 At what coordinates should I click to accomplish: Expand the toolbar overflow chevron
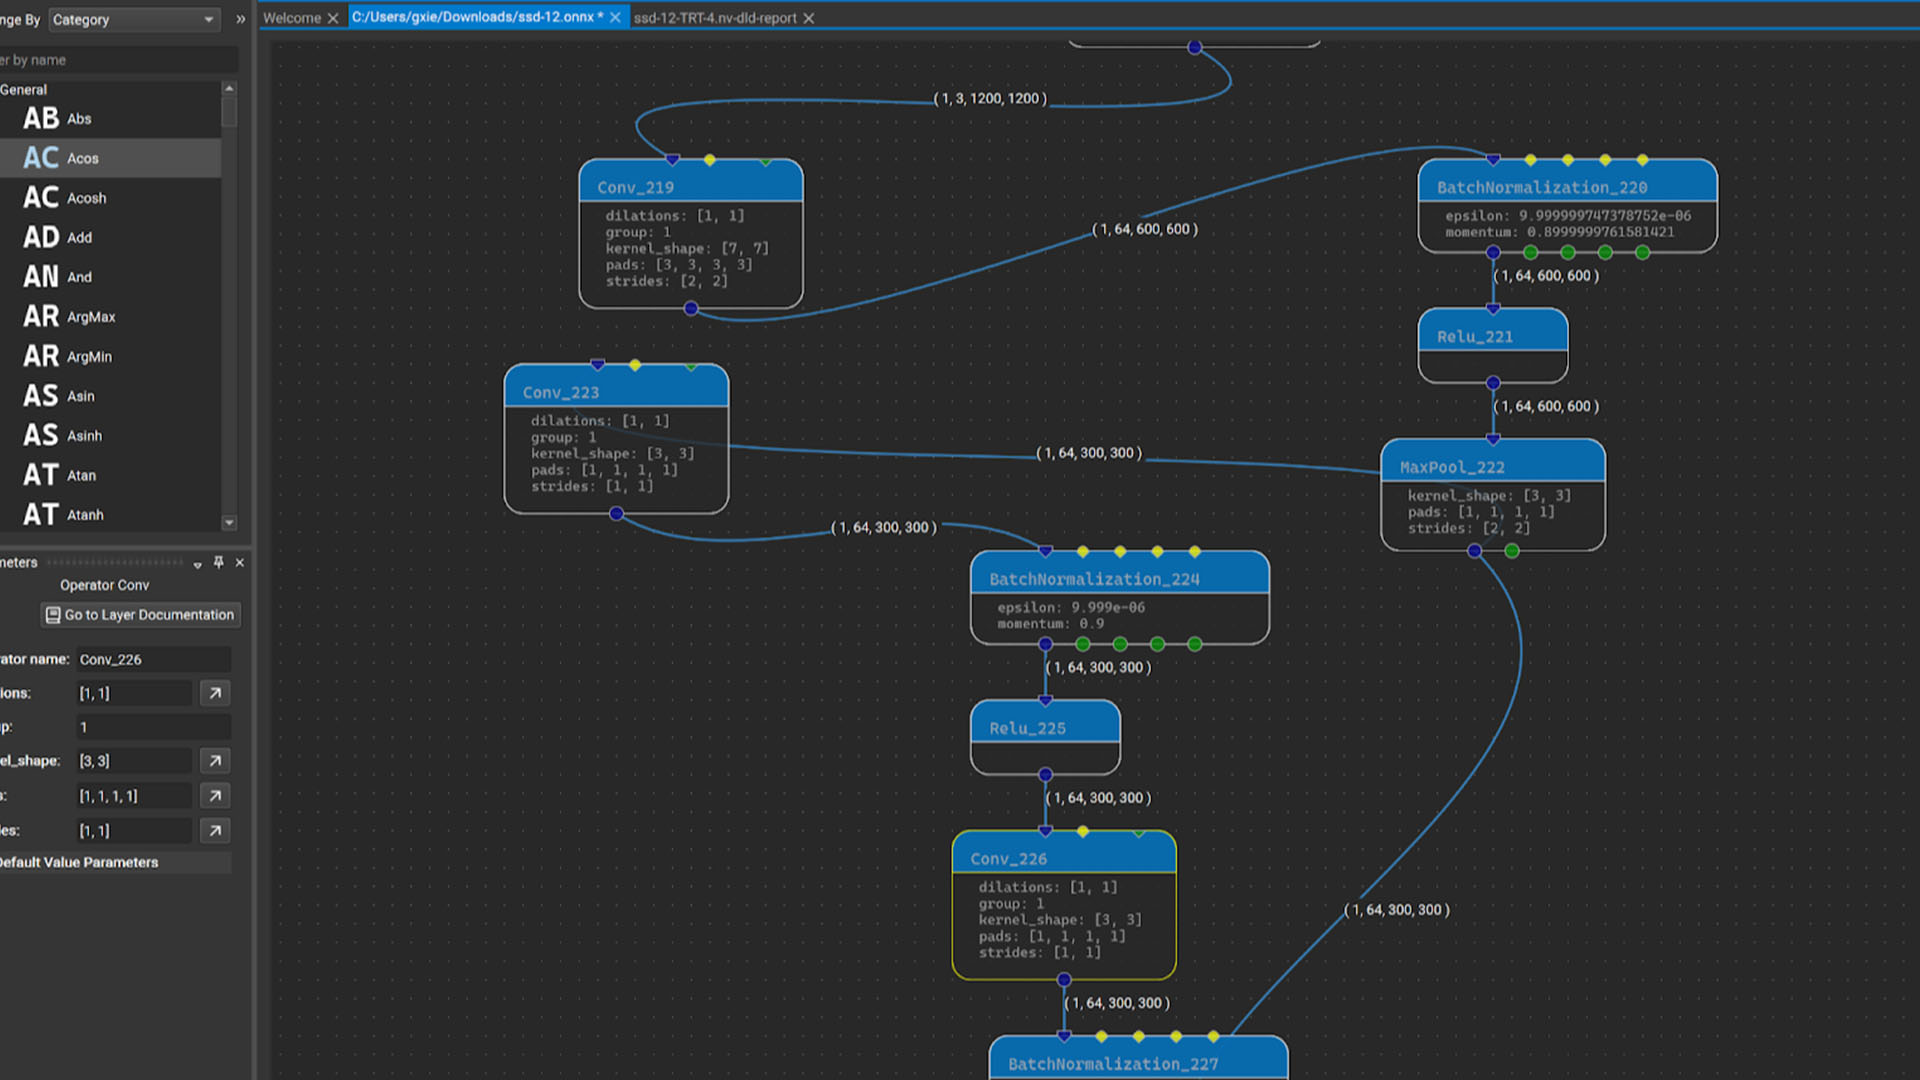(240, 19)
